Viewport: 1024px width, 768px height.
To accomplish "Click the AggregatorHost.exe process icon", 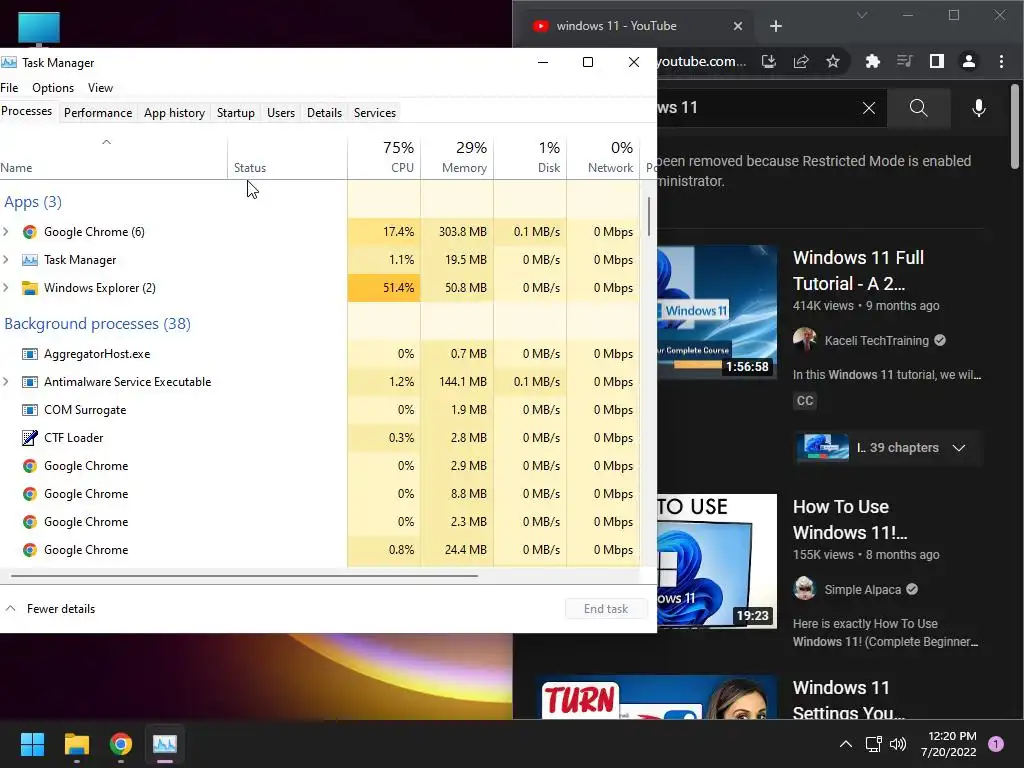I will [x=29, y=354].
